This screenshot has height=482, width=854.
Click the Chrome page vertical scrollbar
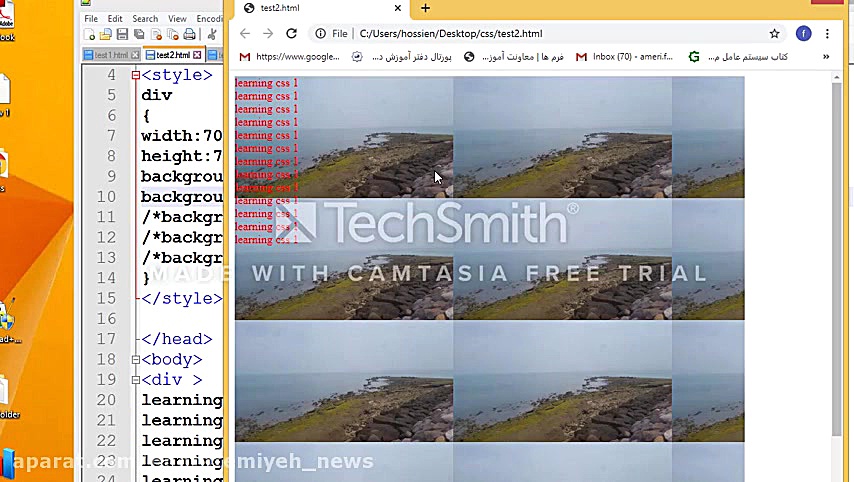click(837, 259)
